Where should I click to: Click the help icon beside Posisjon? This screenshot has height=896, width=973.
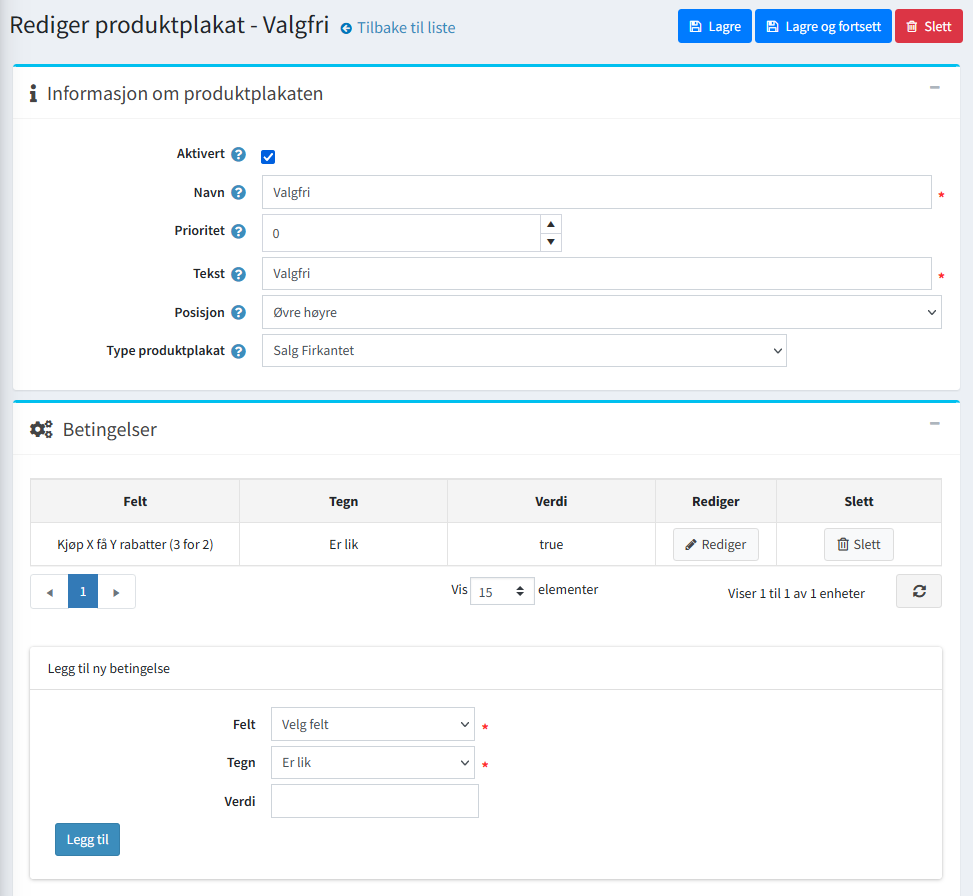(x=238, y=312)
